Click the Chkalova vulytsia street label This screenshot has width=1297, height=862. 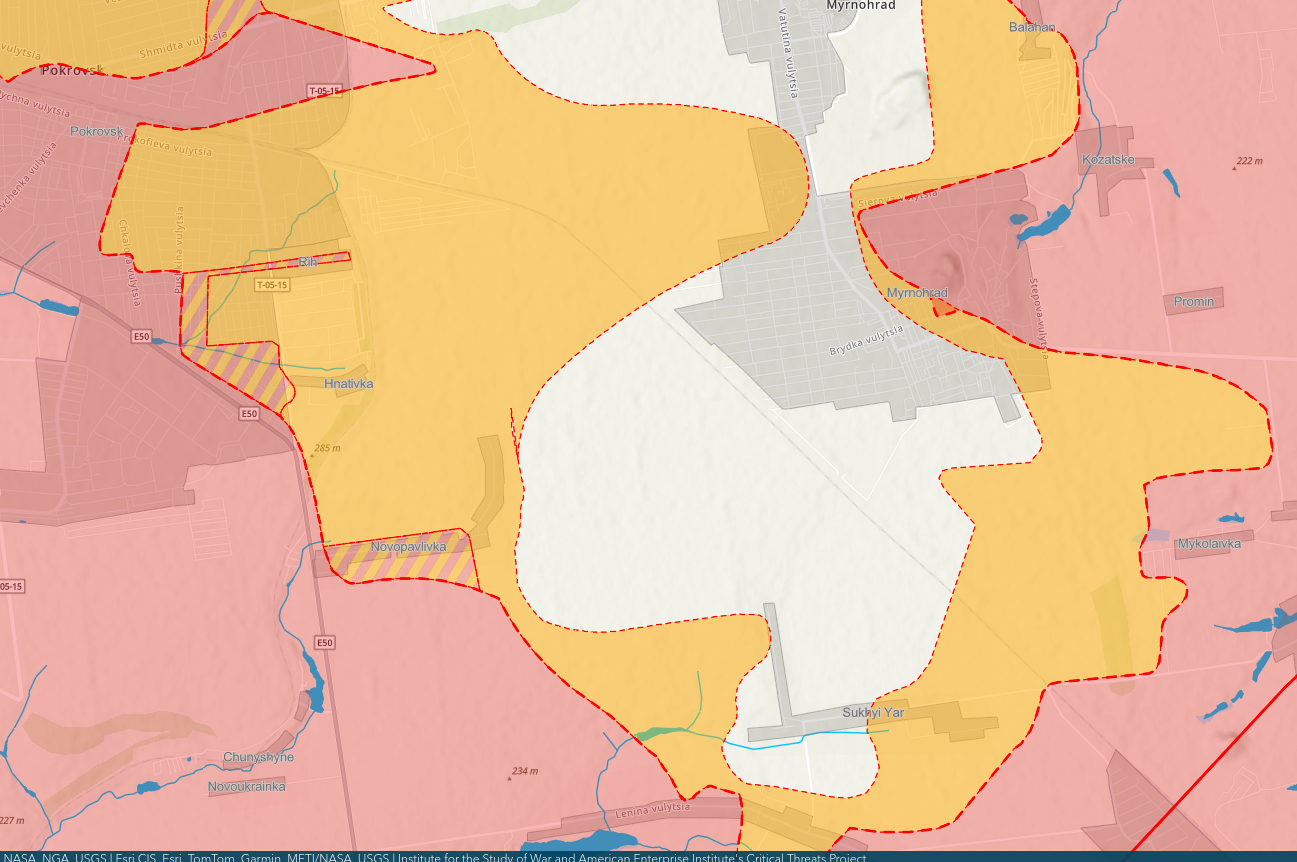pos(128,261)
